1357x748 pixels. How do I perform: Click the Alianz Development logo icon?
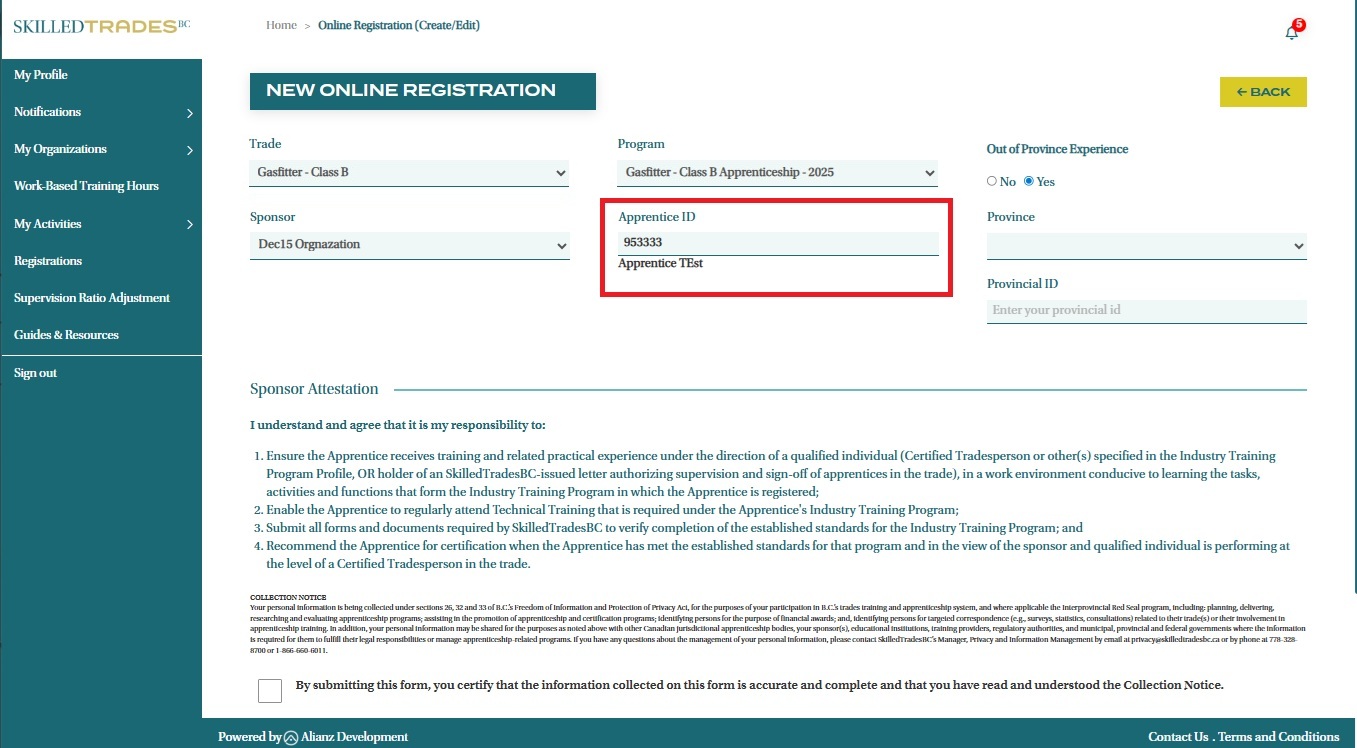pyautogui.click(x=291, y=737)
